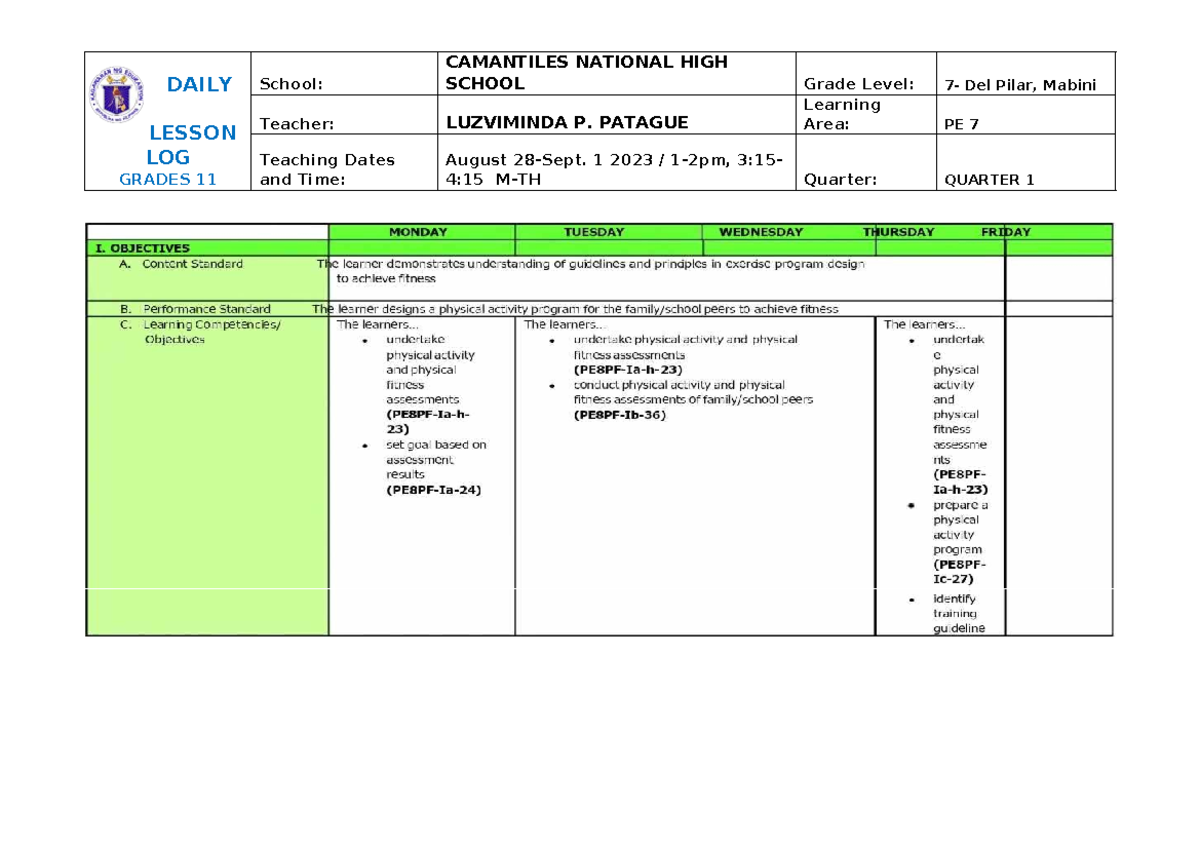Switch to the MONDAY column header
The height and width of the screenshot is (849, 1200).
click(418, 232)
